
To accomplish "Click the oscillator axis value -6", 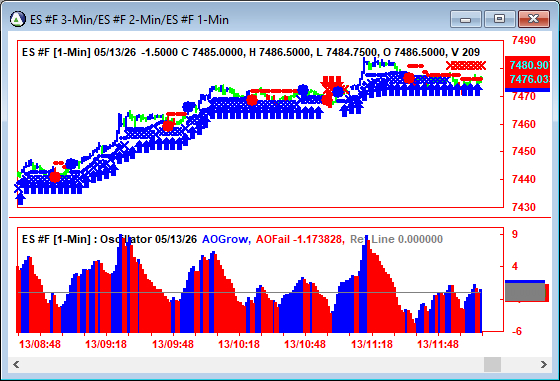I will [516, 331].
